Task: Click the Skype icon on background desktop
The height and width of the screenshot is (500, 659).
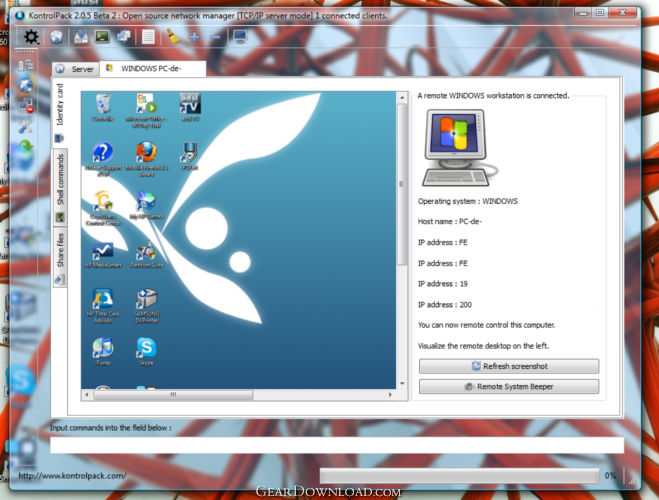Action: point(20,381)
